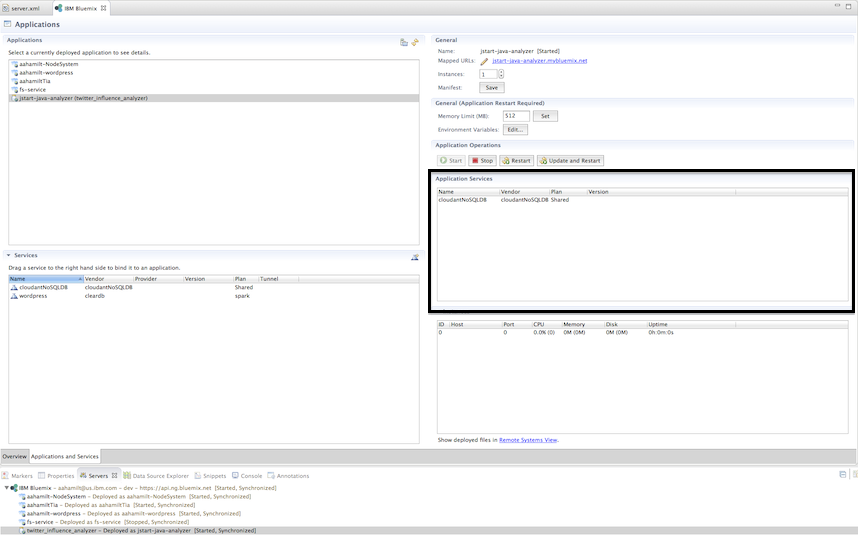Image resolution: width=858 pixels, height=535 pixels.
Task: Sort Services table by Name column
Action: 46,279
